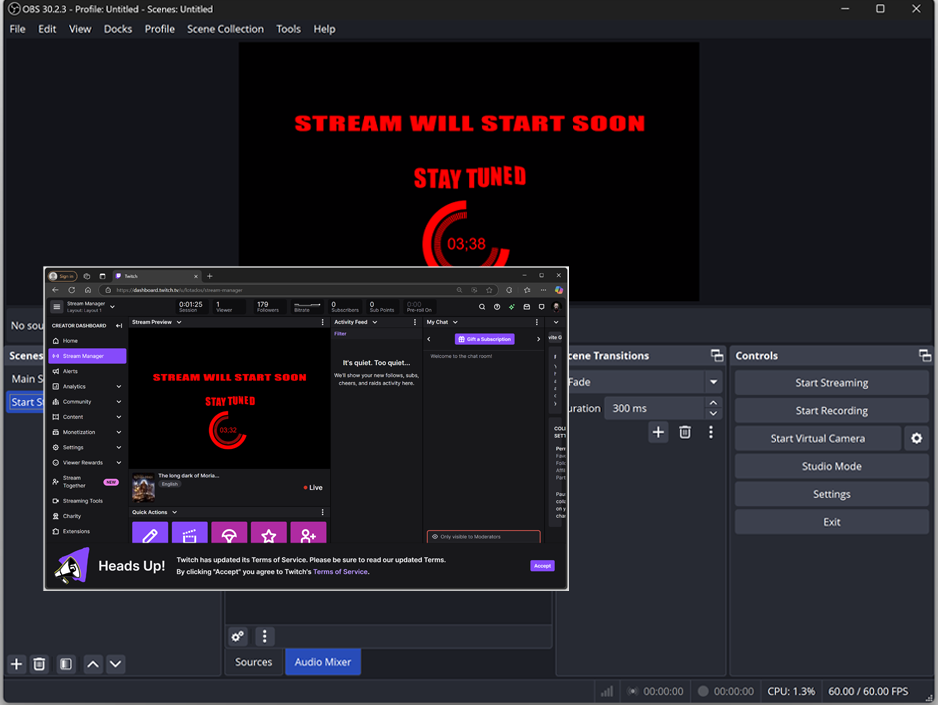The image size is (938, 705).
Task: Open the Scene Collection menu
Action: 225,29
